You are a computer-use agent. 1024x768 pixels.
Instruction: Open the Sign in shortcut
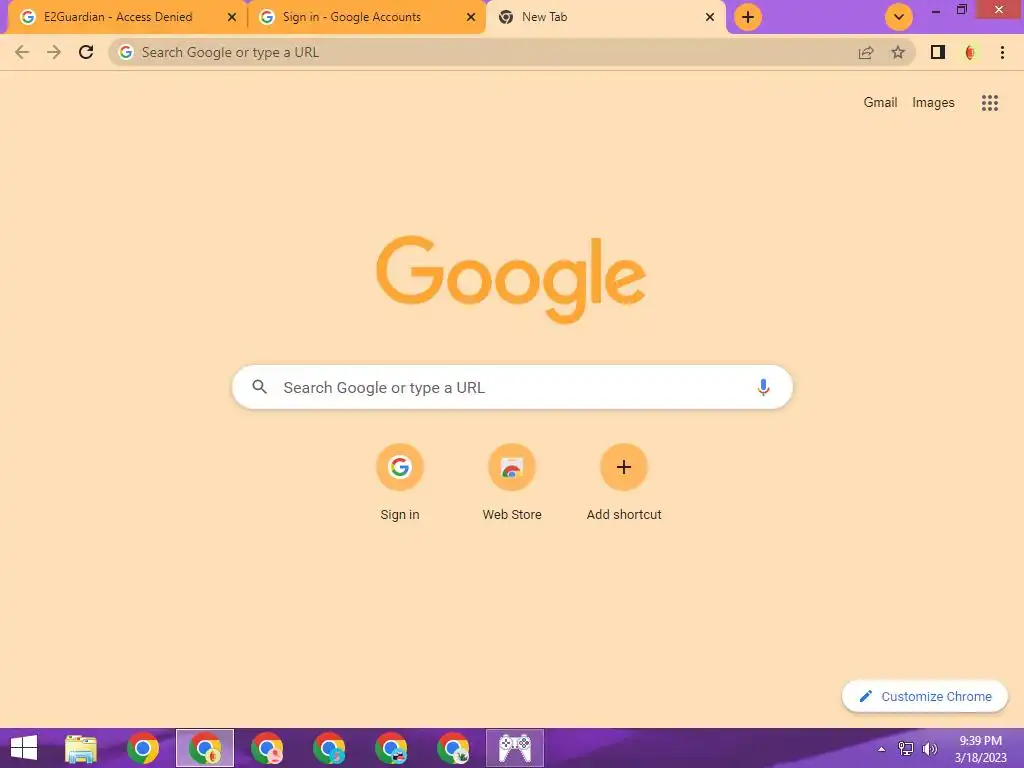(x=400, y=483)
